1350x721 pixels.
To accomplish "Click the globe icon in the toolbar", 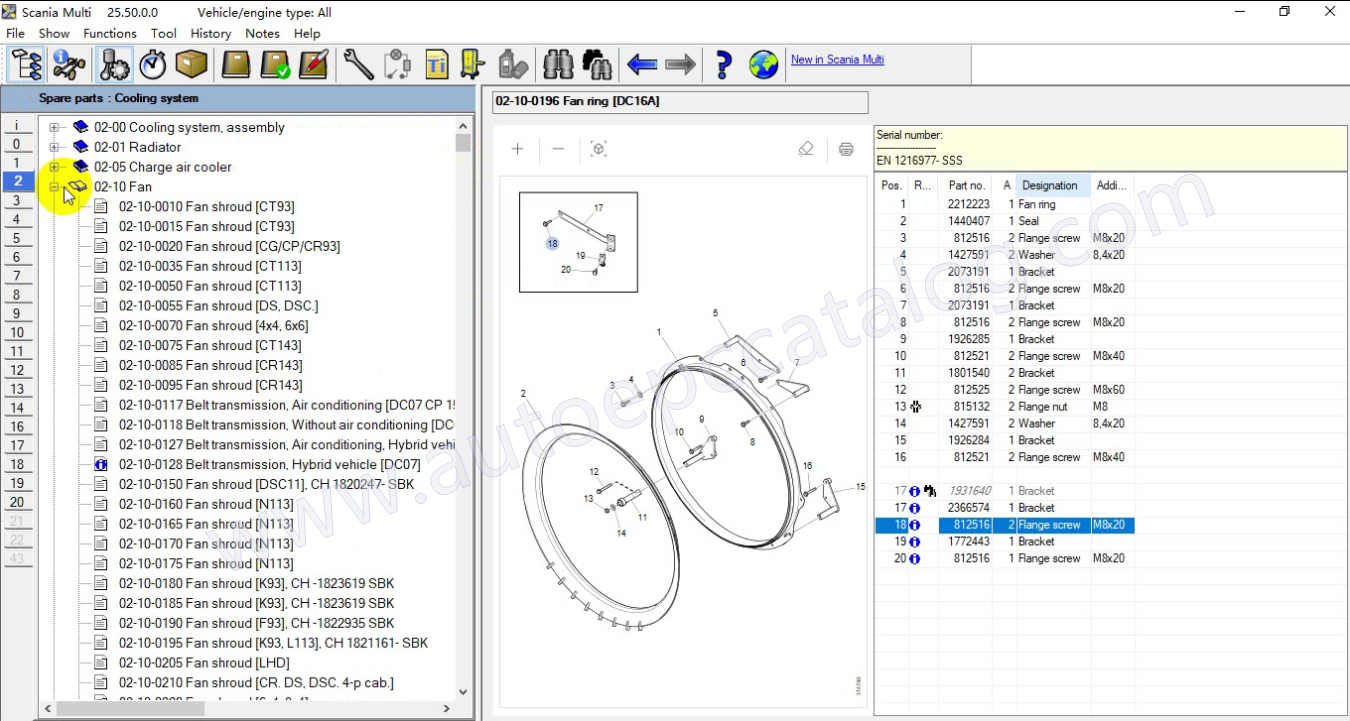I will pos(764,65).
